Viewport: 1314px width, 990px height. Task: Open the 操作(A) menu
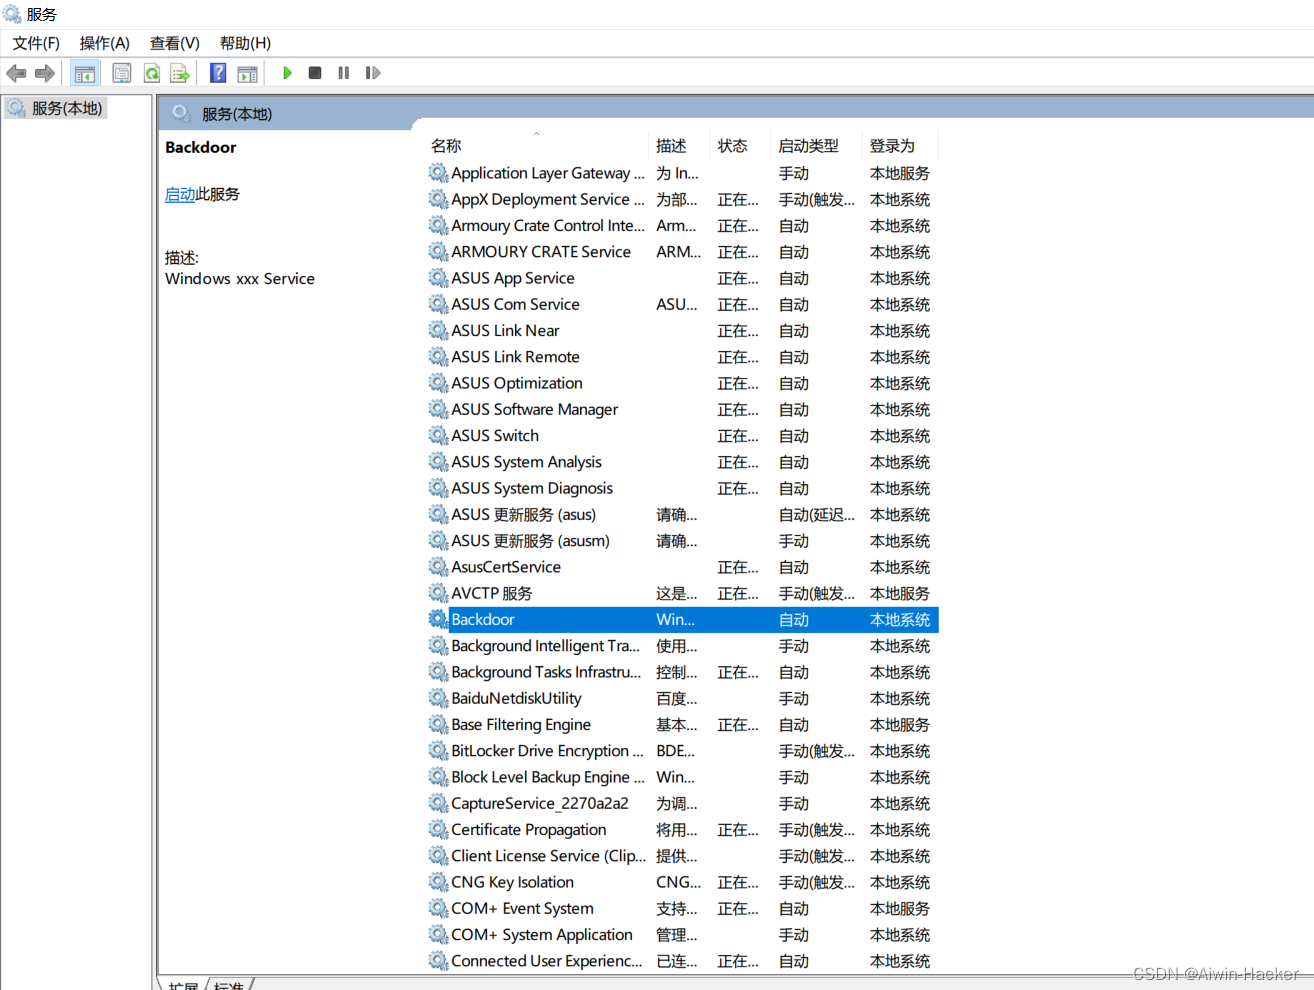pyautogui.click(x=105, y=43)
